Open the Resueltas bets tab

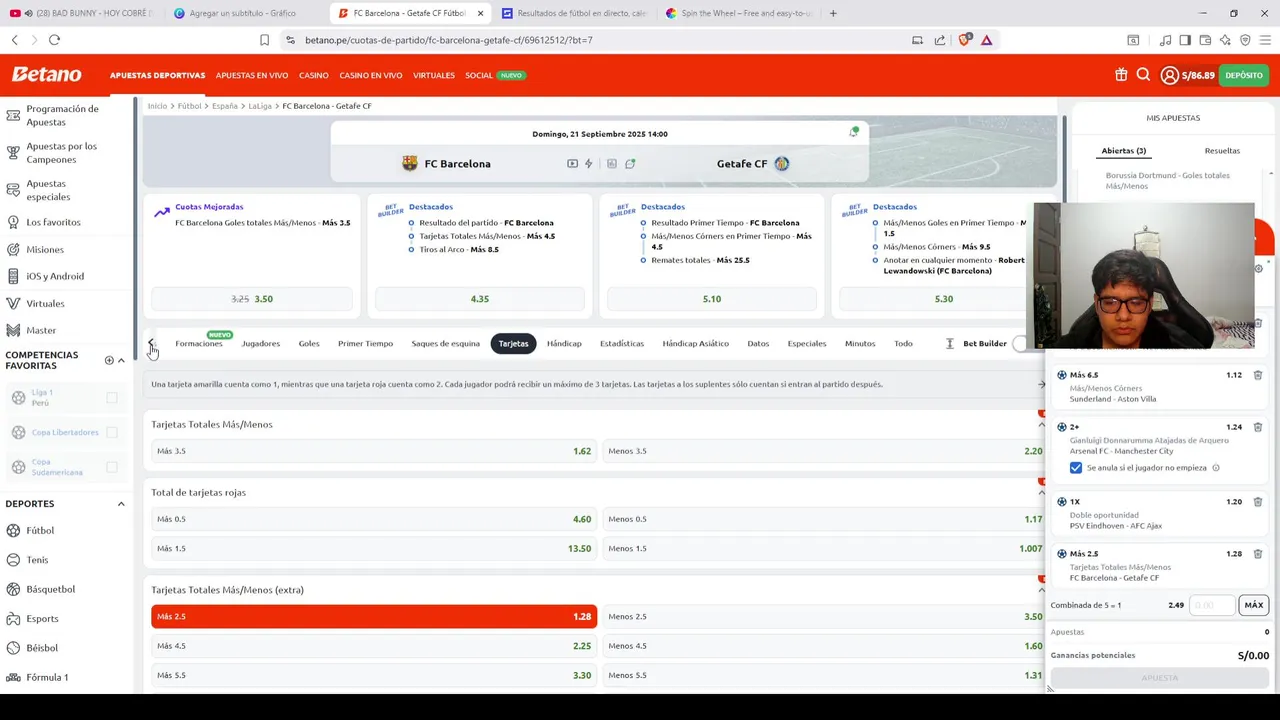[1222, 151]
